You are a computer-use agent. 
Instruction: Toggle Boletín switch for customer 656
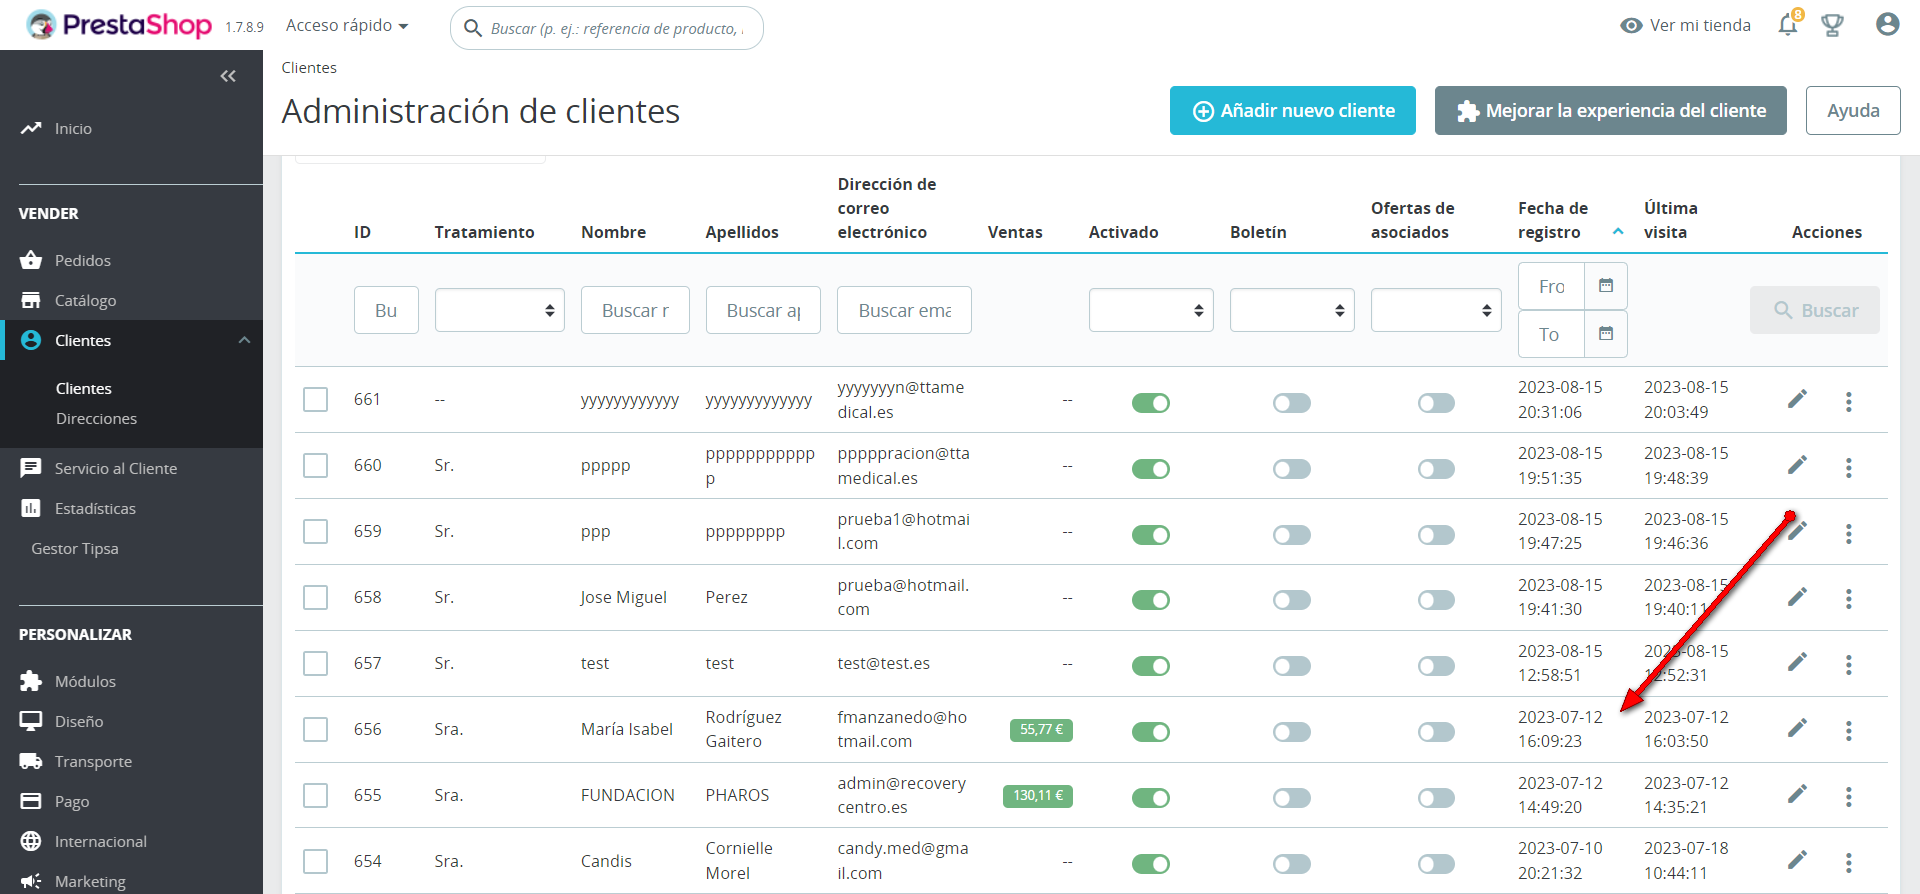(x=1292, y=732)
